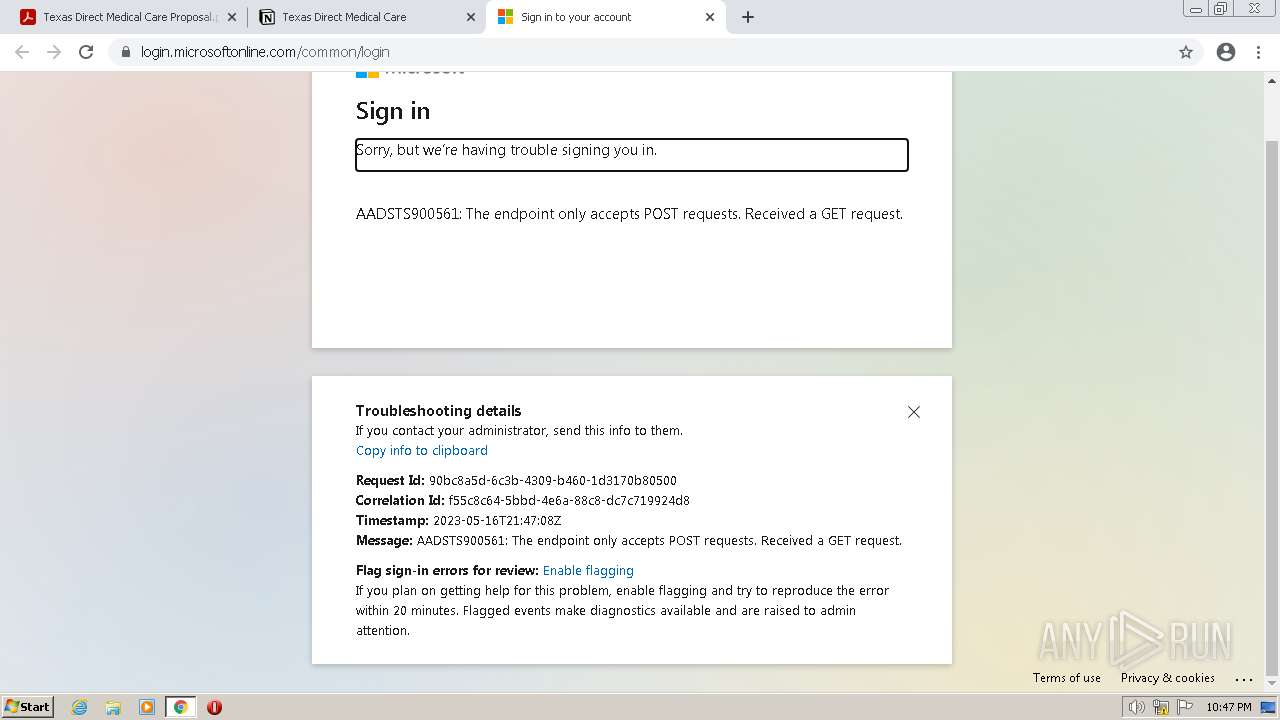Open a new tab with the plus button
The image size is (1280, 720).
(748, 17)
